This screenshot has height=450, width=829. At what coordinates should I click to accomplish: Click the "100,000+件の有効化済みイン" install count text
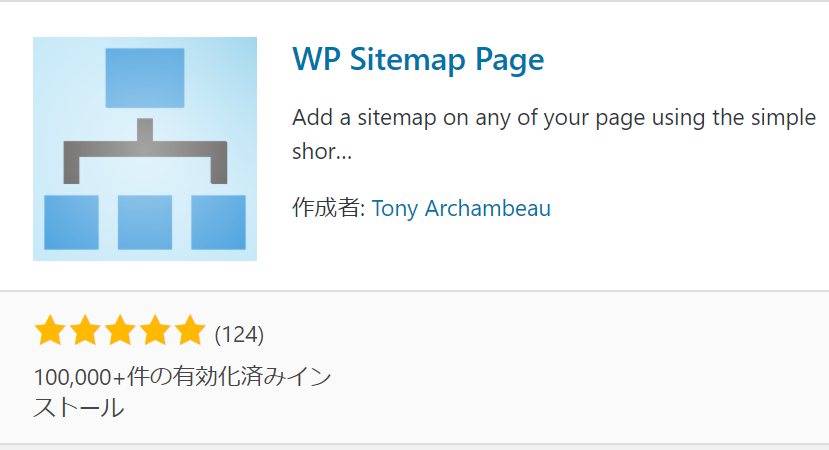click(x=183, y=377)
